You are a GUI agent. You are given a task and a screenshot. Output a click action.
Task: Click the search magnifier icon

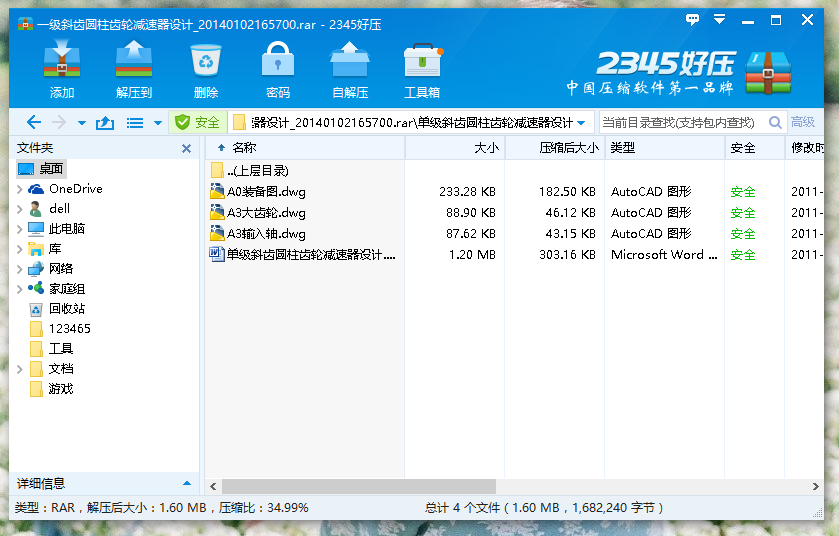tap(775, 122)
